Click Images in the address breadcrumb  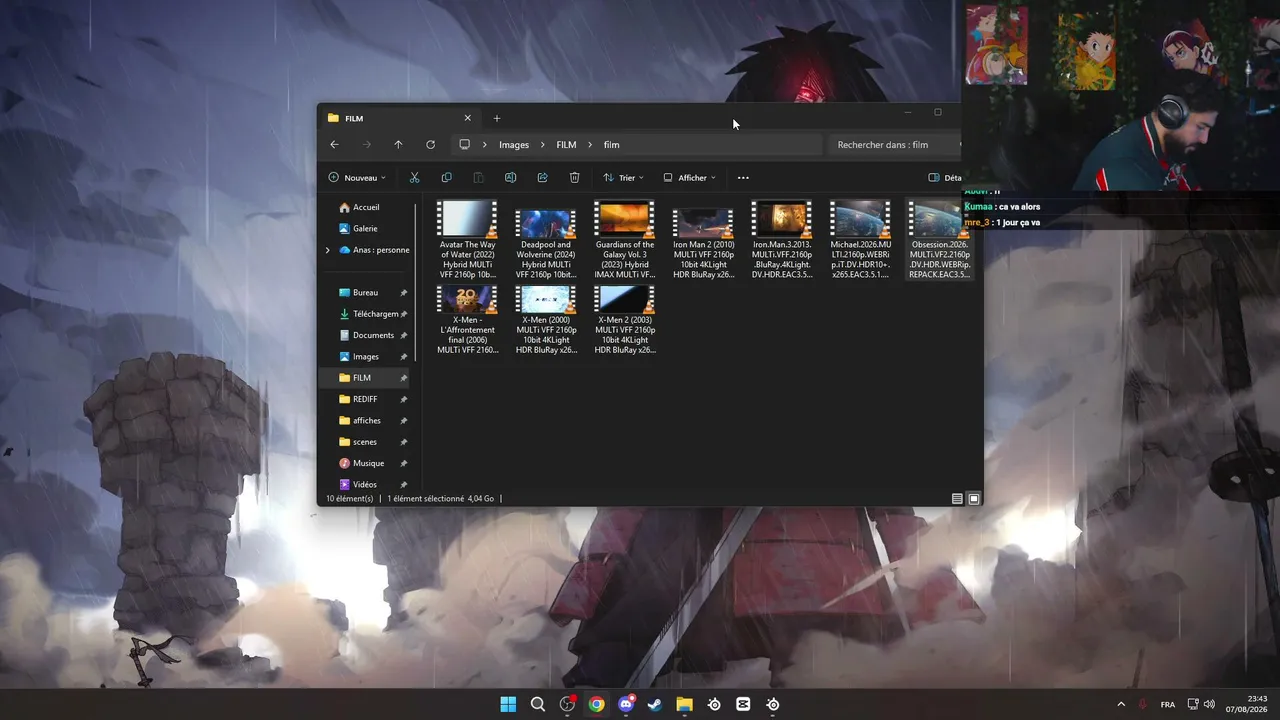coord(514,145)
